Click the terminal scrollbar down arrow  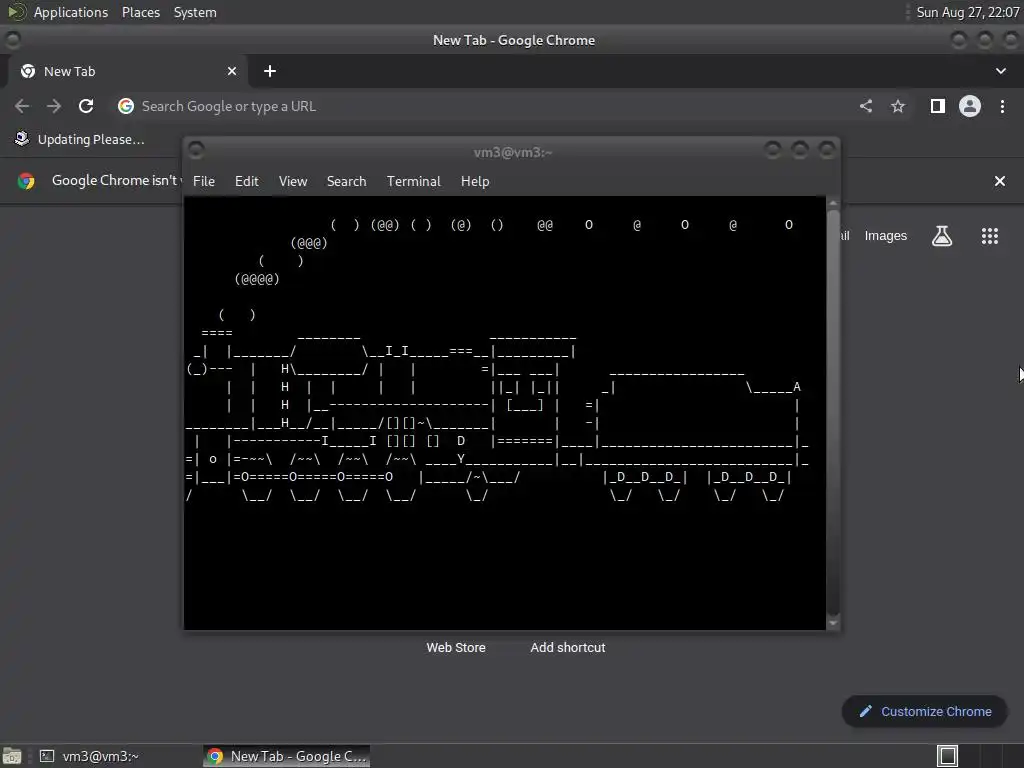coord(833,623)
